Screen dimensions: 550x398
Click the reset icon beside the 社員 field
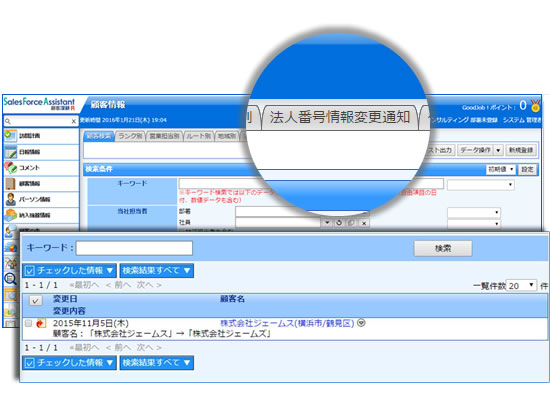(x=339, y=223)
